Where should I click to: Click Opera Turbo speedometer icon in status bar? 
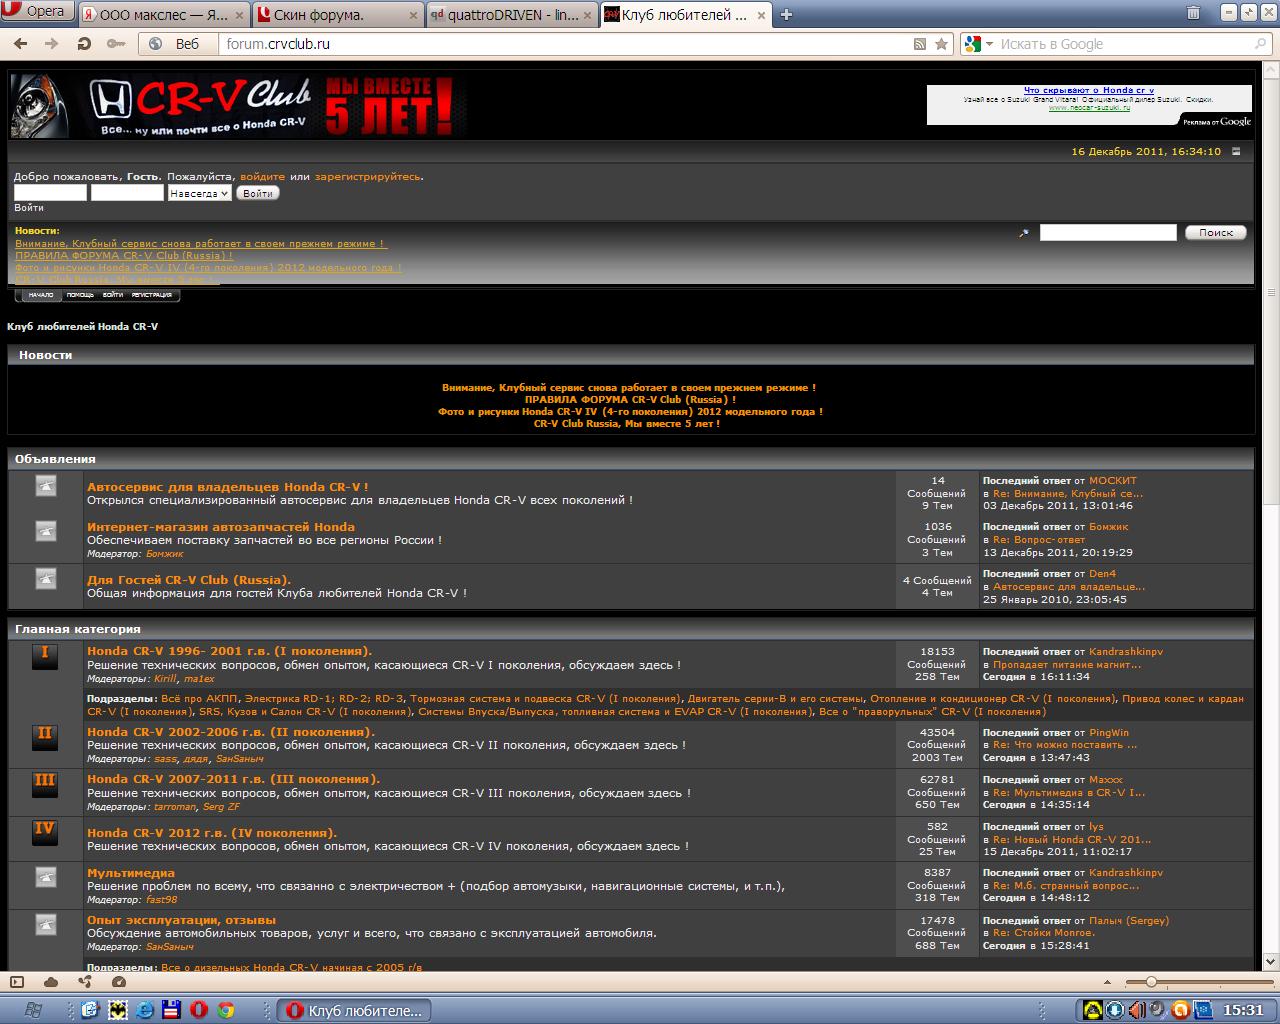pyautogui.click(x=119, y=982)
